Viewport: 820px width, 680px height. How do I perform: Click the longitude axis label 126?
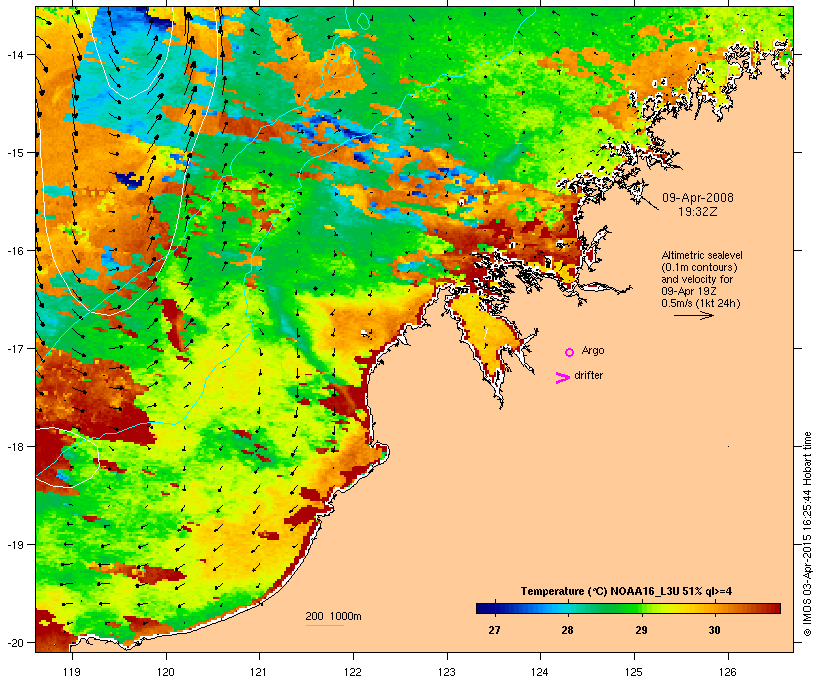point(728,672)
